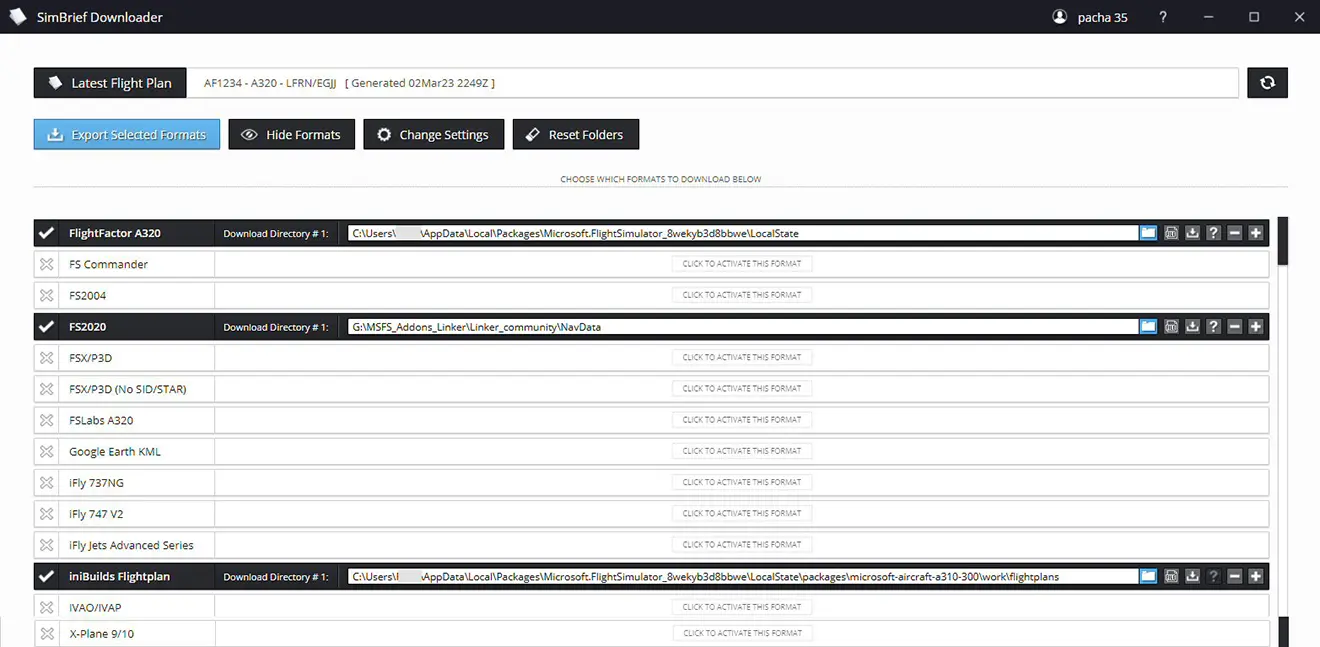
Task: Click the iFly Jets Advanced Series label
Action: point(131,545)
